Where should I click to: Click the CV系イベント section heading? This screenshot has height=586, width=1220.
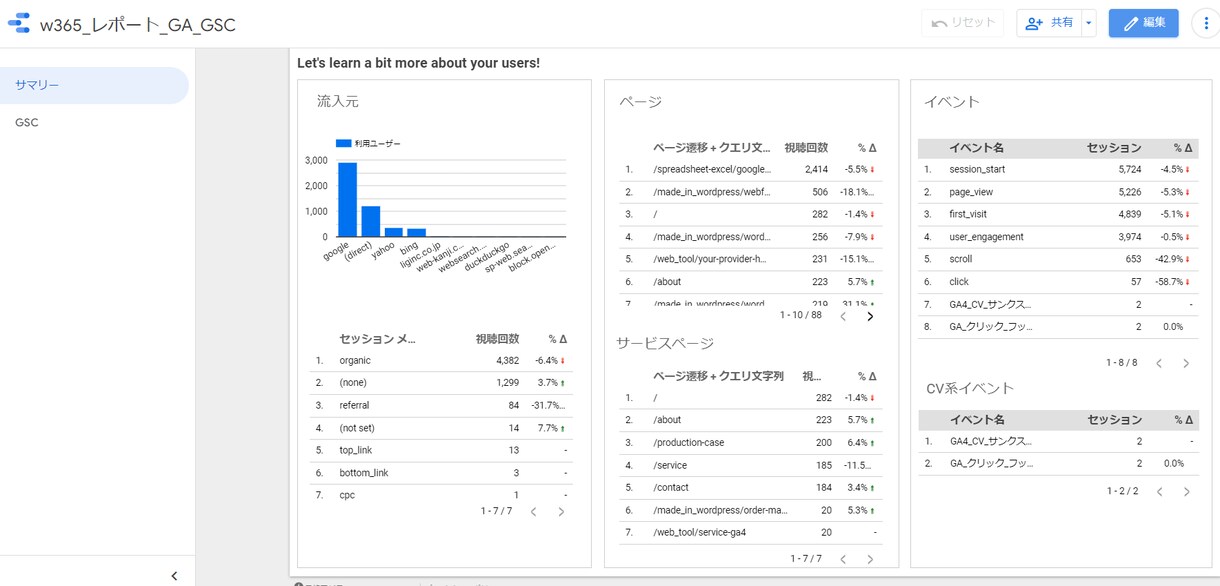click(x=970, y=388)
